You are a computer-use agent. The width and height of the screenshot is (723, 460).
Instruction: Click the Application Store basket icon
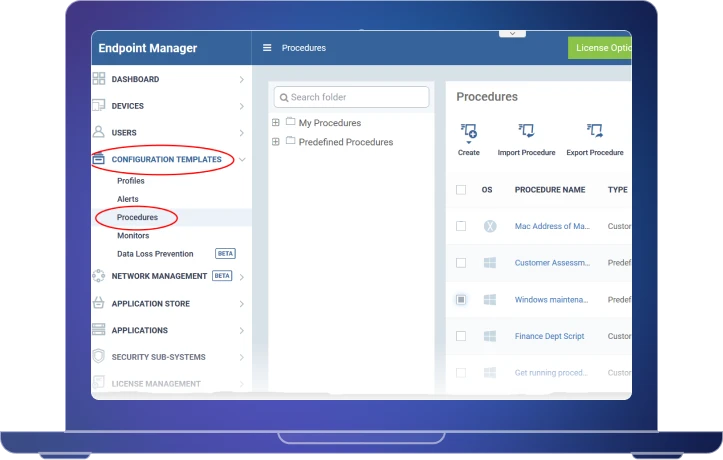(99, 303)
